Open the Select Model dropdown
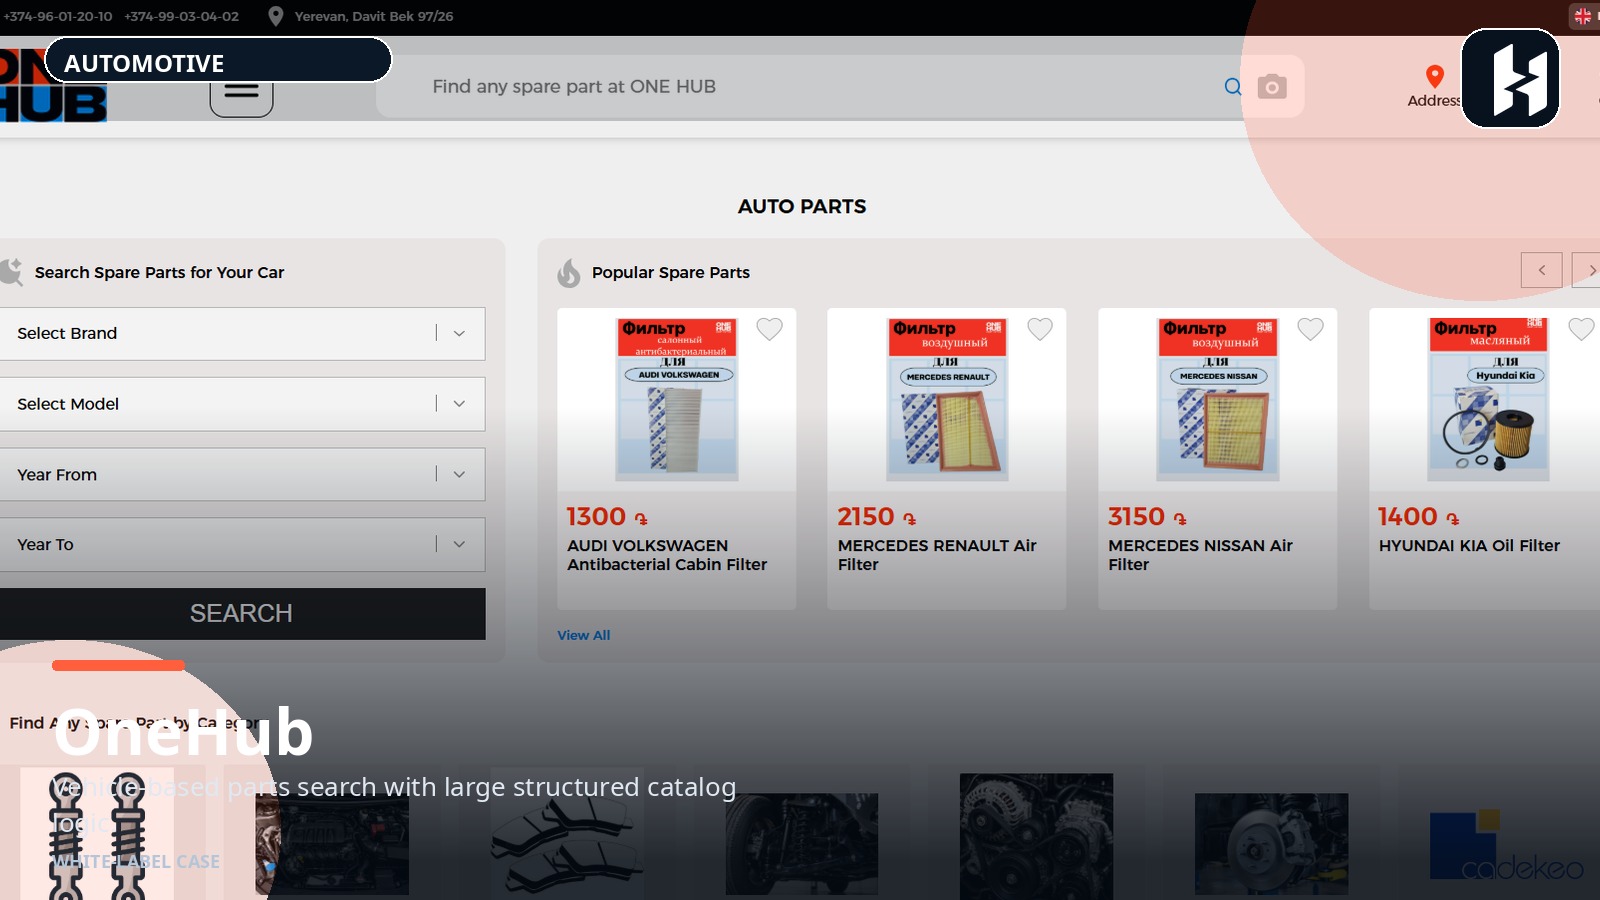This screenshot has height=900, width=1600. (242, 404)
